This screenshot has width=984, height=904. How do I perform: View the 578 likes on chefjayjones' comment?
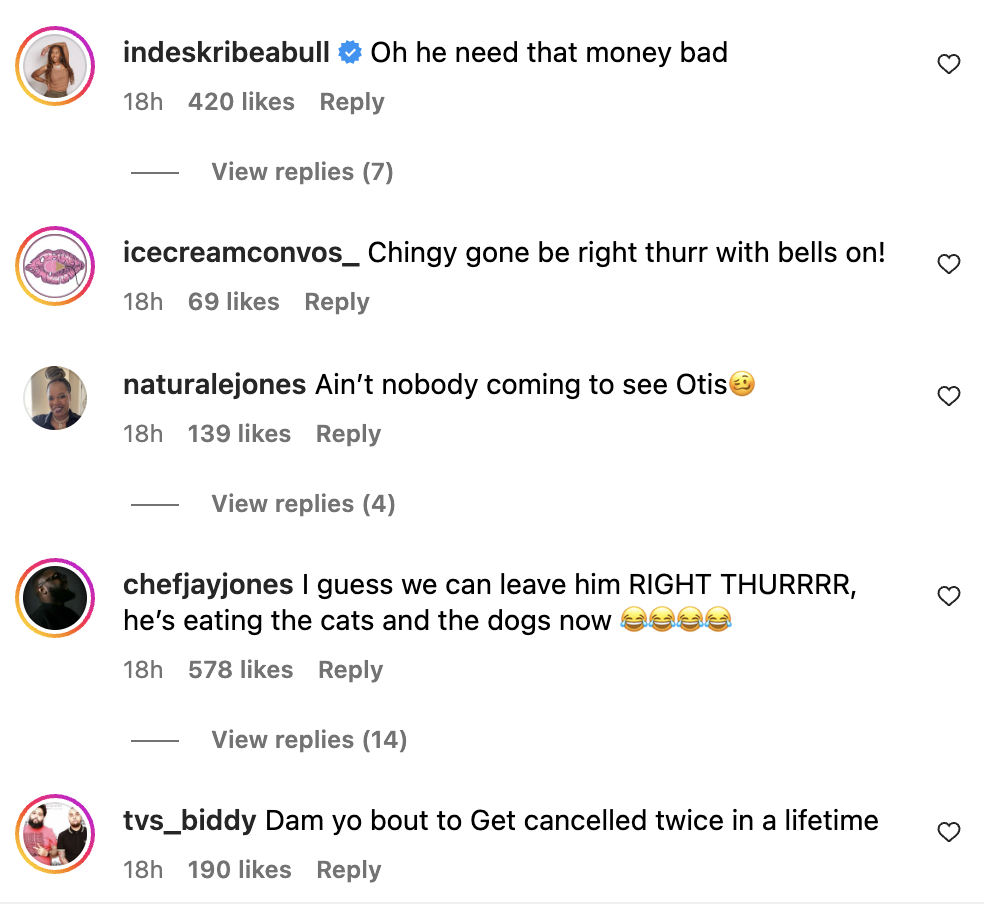240,670
